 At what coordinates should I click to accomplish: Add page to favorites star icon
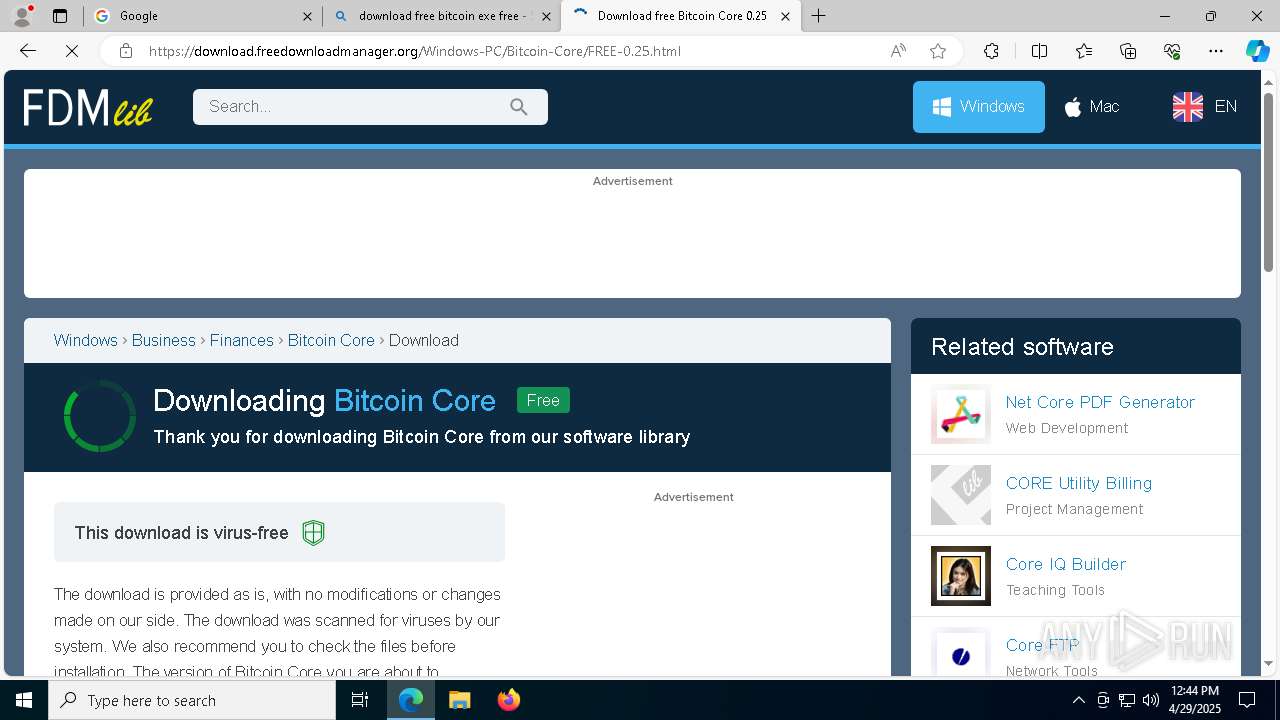[x=938, y=51]
